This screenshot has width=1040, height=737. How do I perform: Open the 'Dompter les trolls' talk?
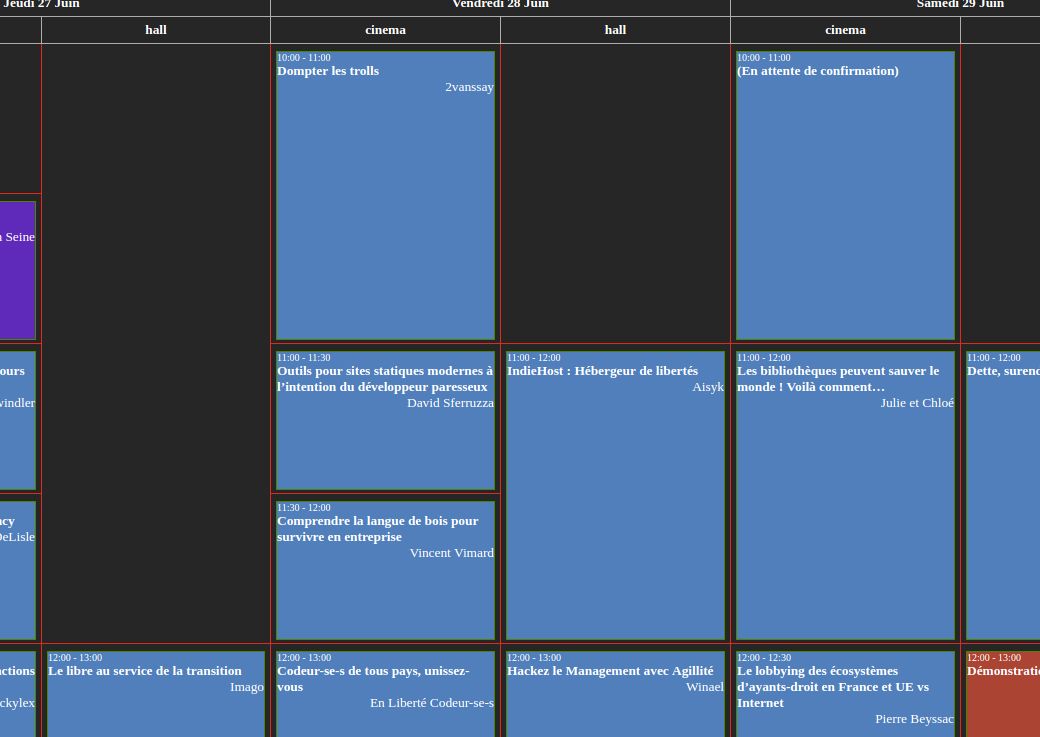click(x=385, y=195)
